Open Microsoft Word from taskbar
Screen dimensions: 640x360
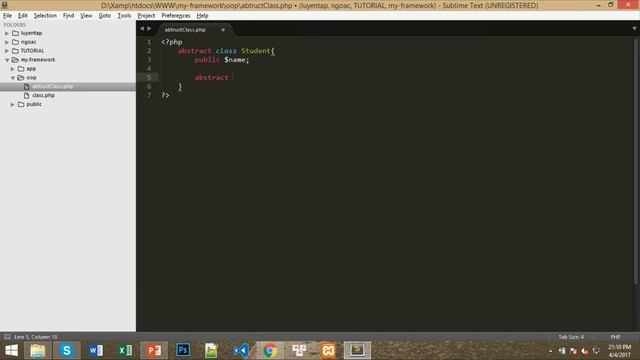(x=96, y=350)
